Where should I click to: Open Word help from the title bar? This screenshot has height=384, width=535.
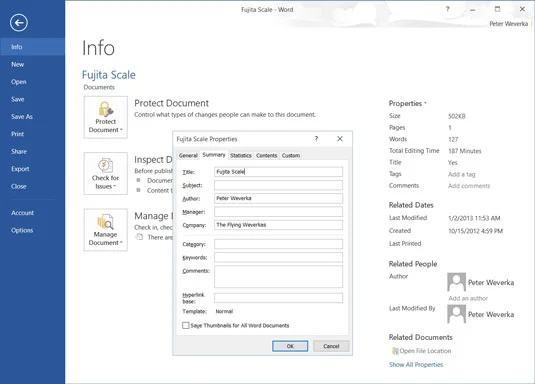[x=447, y=9]
